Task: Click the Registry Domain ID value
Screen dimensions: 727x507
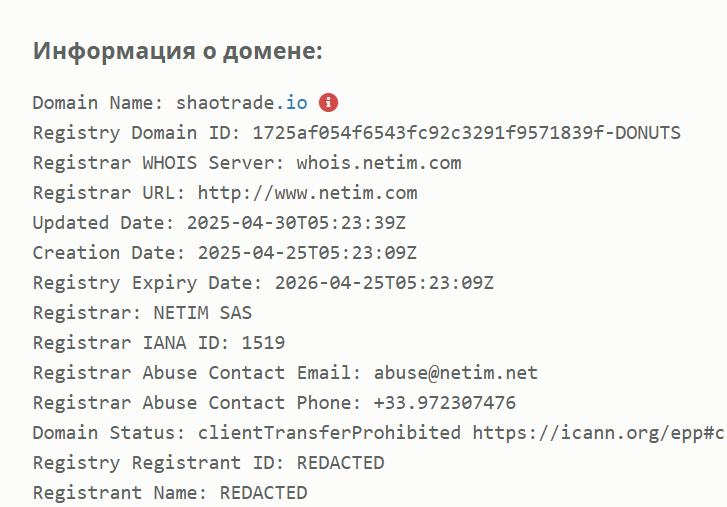Action: click(466, 133)
